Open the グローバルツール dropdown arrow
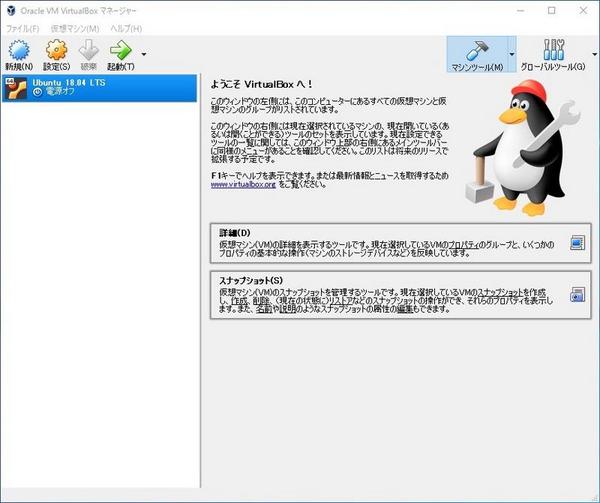The width and height of the screenshot is (600, 503). tap(594, 55)
